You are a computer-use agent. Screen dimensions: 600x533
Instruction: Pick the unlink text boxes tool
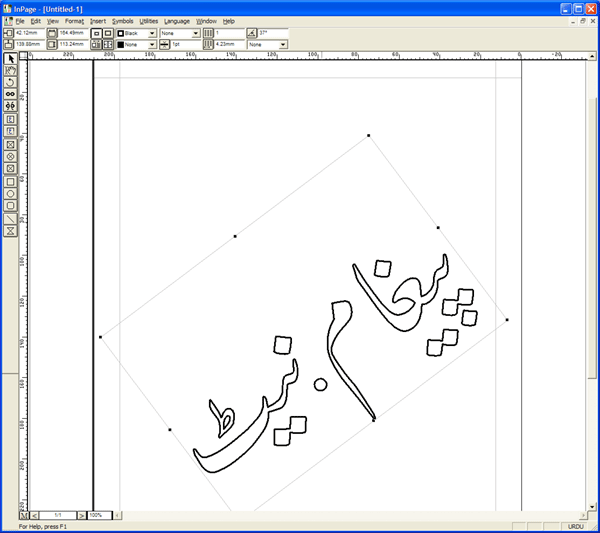click(x=11, y=106)
